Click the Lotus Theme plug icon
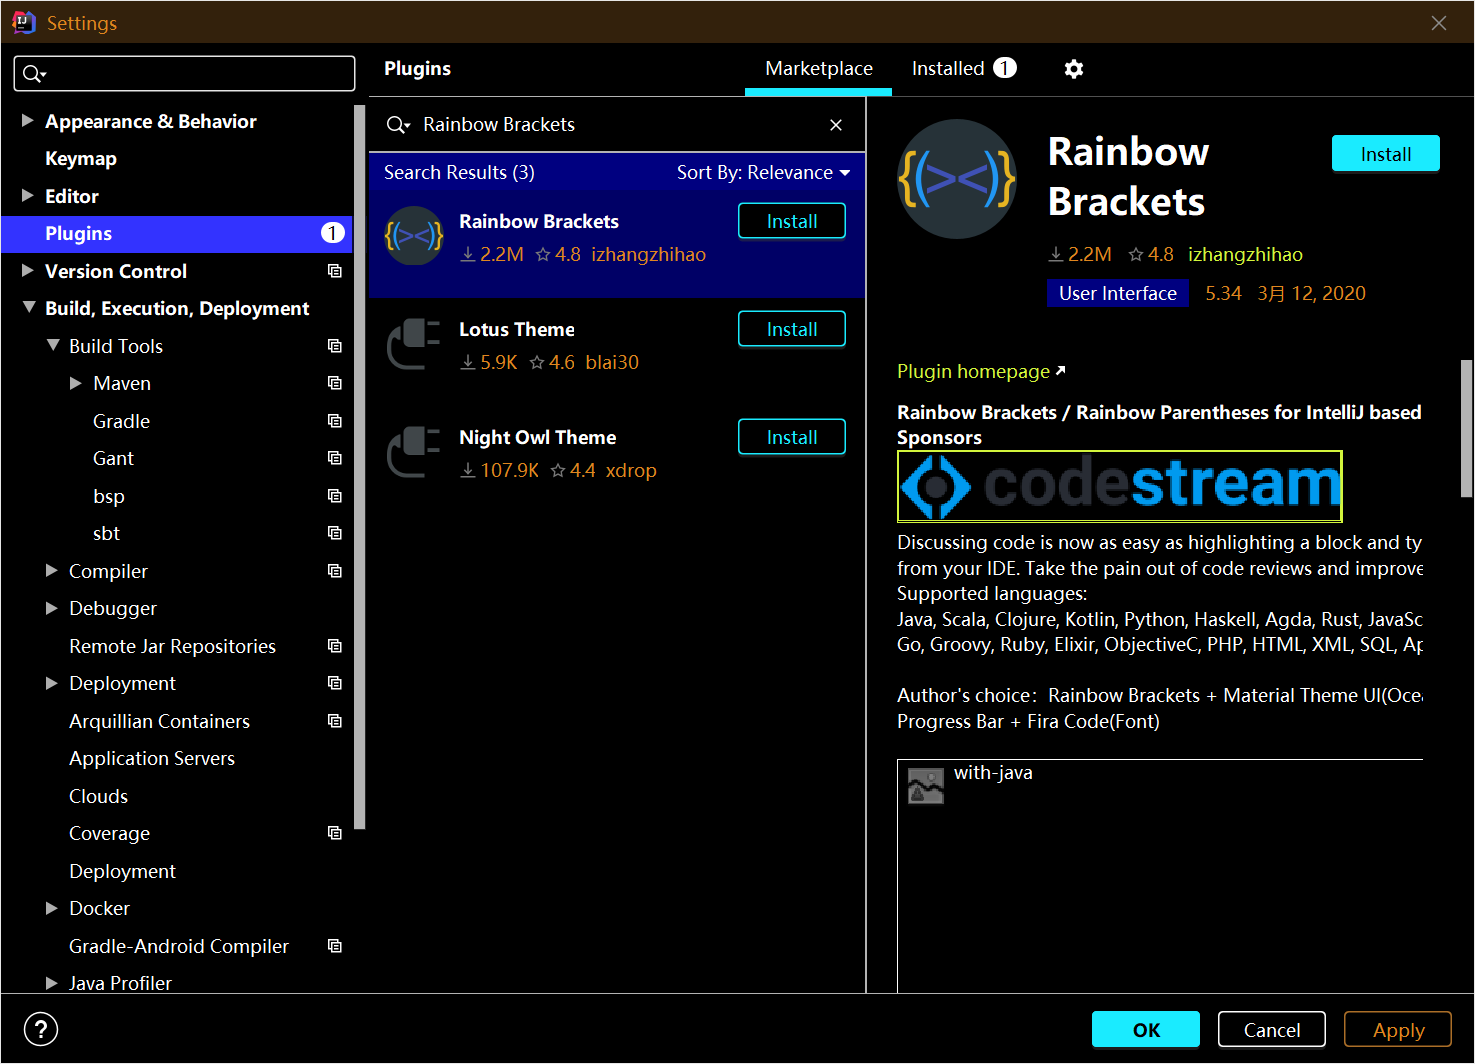Viewport: 1475px width, 1064px height. pyautogui.click(x=414, y=344)
